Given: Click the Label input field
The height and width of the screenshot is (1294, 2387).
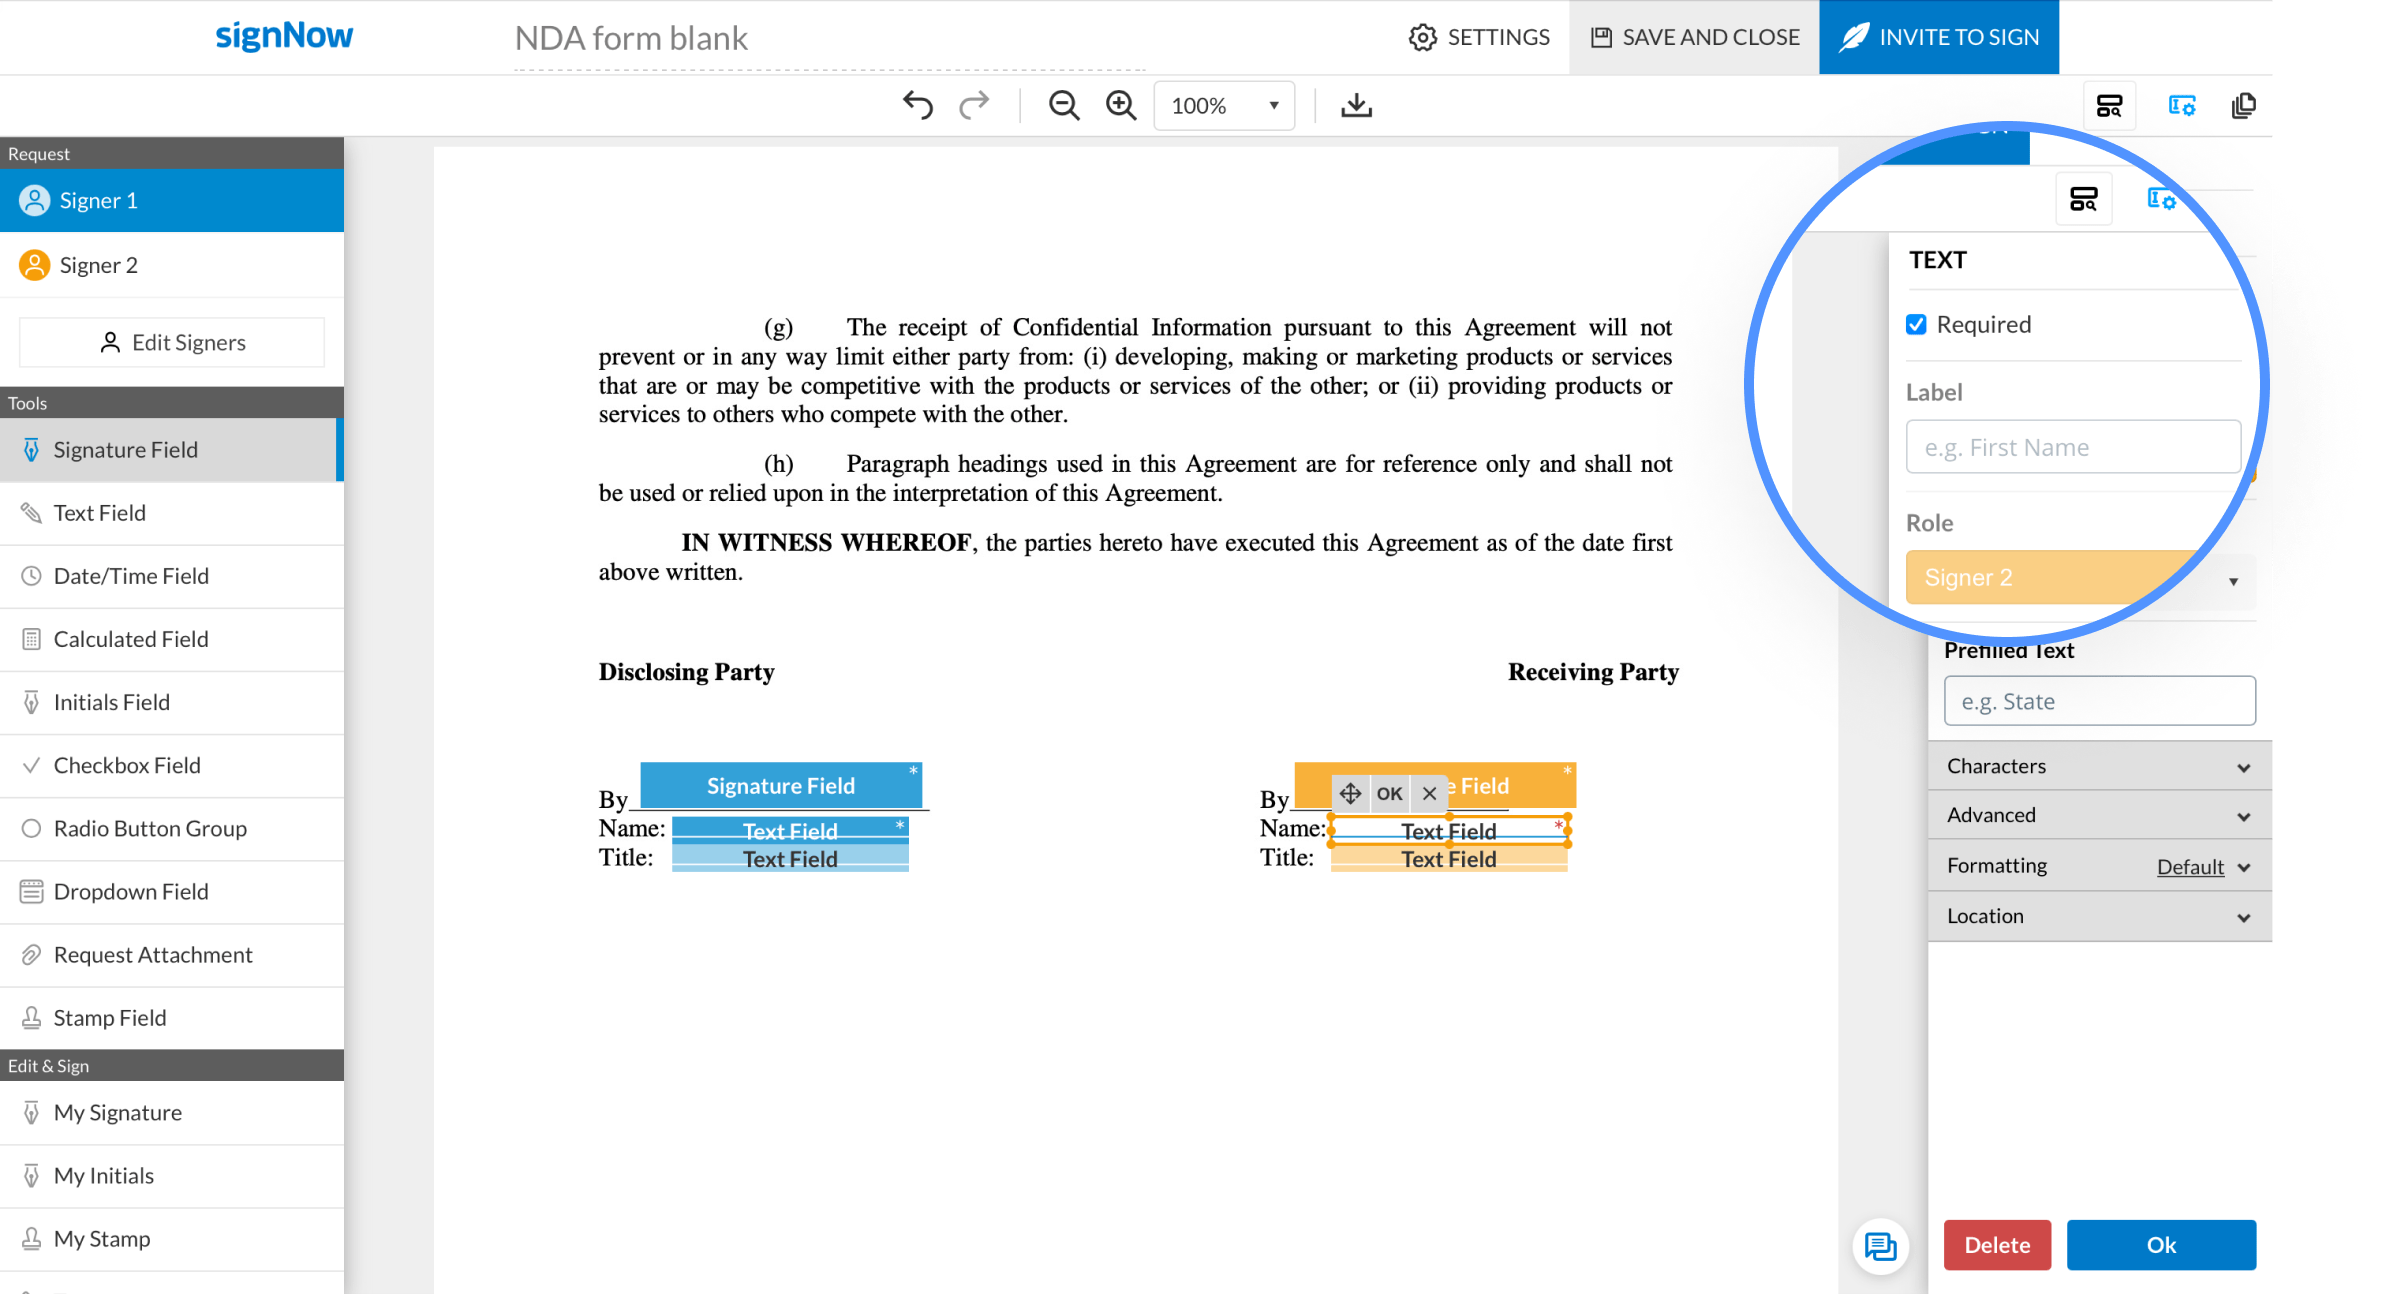Looking at the screenshot, I should pyautogui.click(x=2071, y=446).
